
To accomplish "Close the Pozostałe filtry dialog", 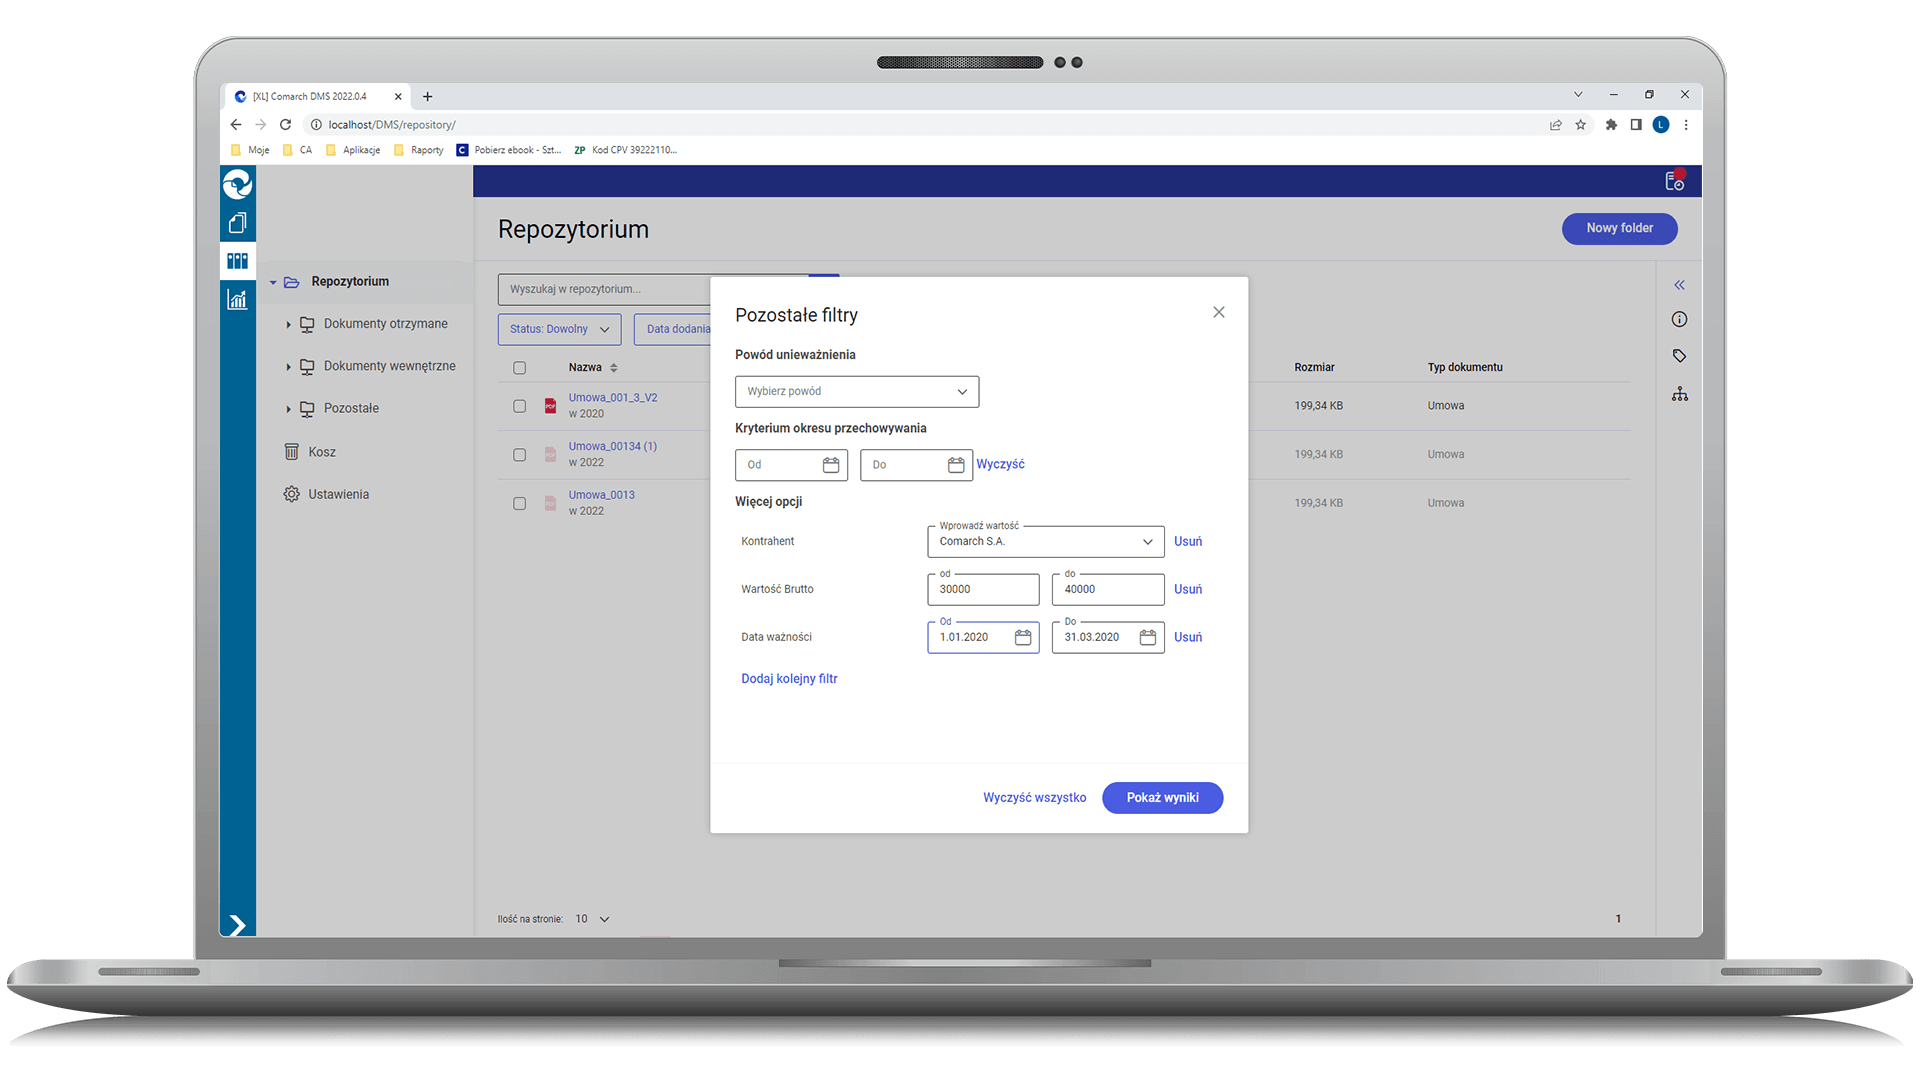I will [1218, 312].
